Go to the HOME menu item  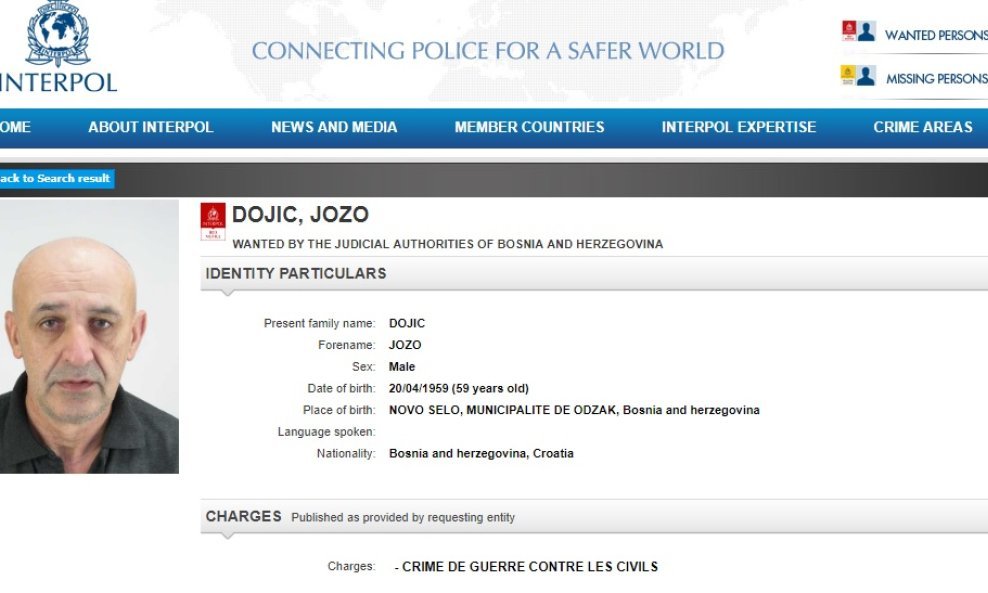coord(15,127)
